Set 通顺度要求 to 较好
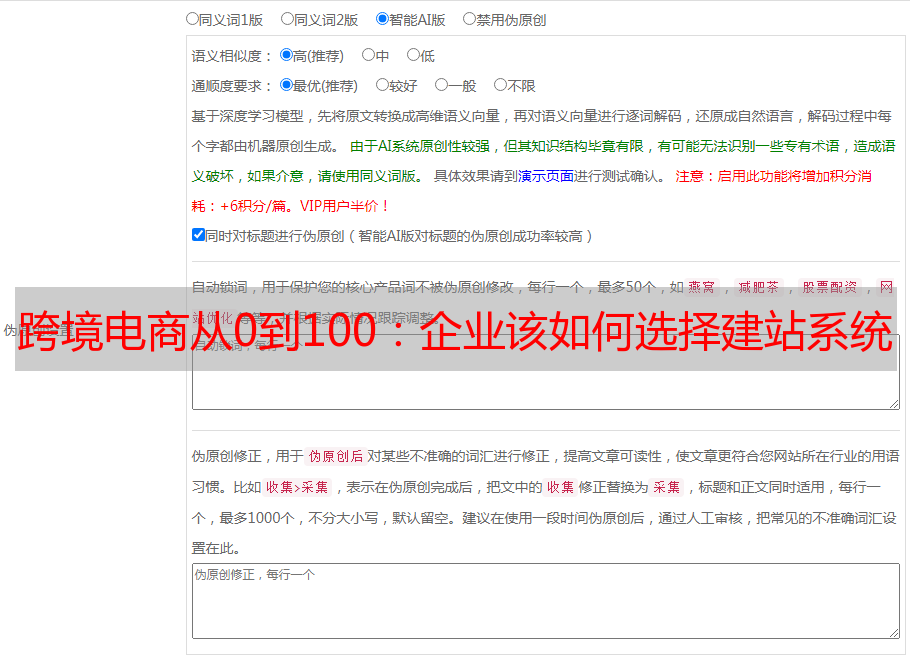Viewport: 911px width, 658px height. click(x=382, y=85)
